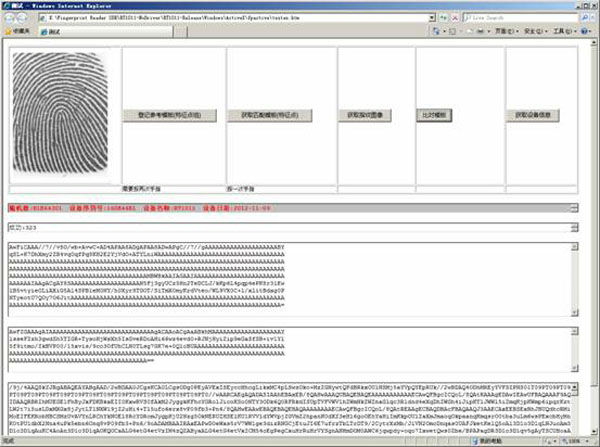Click first template area scrollbar down arrow
This screenshot has height=447, width=600.
point(575,313)
